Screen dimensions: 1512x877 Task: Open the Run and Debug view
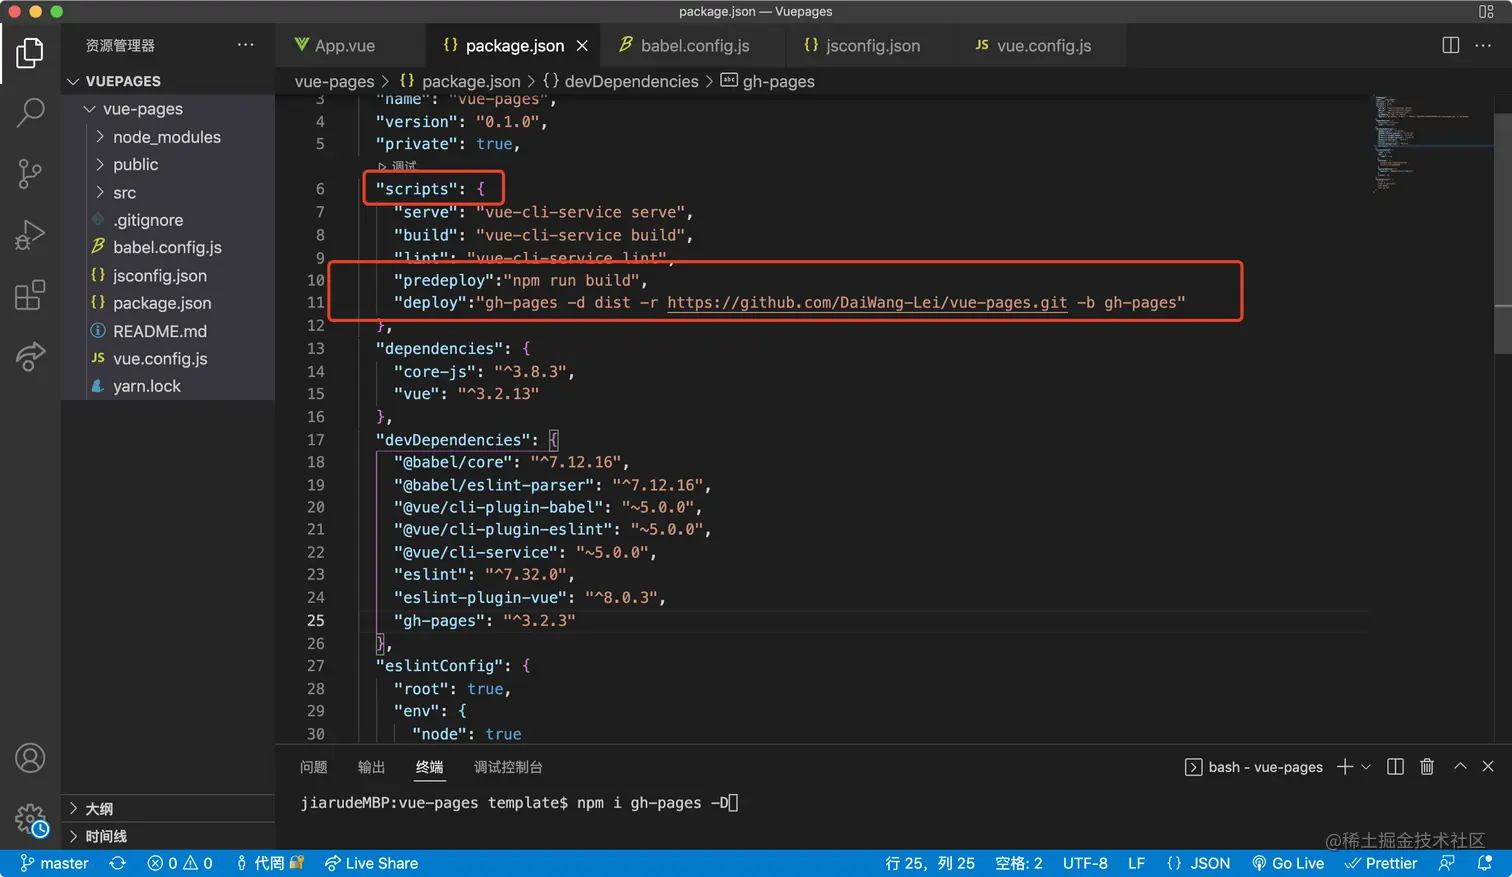pyautogui.click(x=30, y=235)
